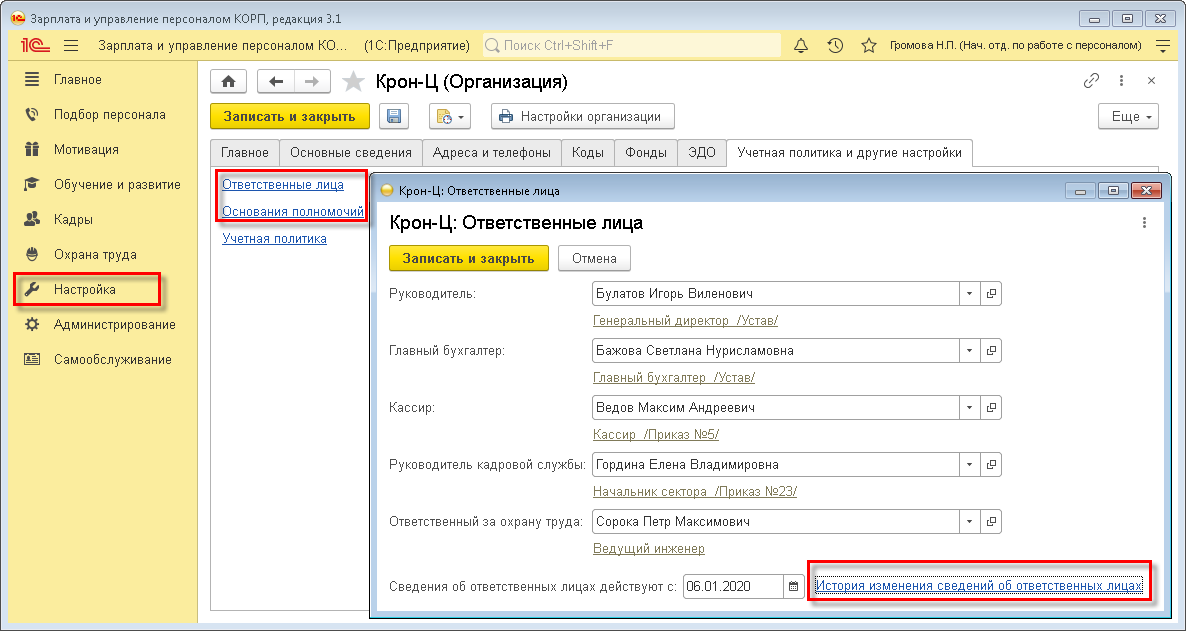Open record of Гордина Елена Владимировна
The height and width of the screenshot is (631, 1186).
991,465
